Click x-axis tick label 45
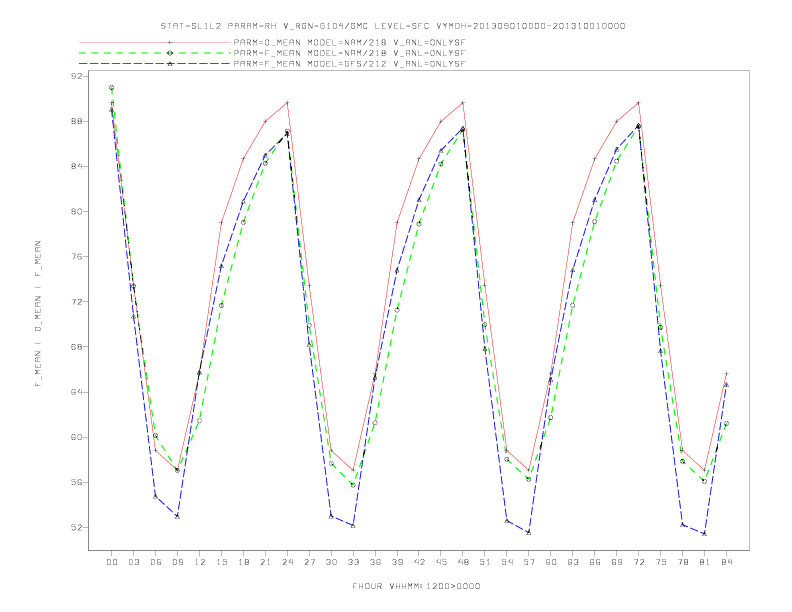This screenshot has width=792, height=612. click(441, 562)
